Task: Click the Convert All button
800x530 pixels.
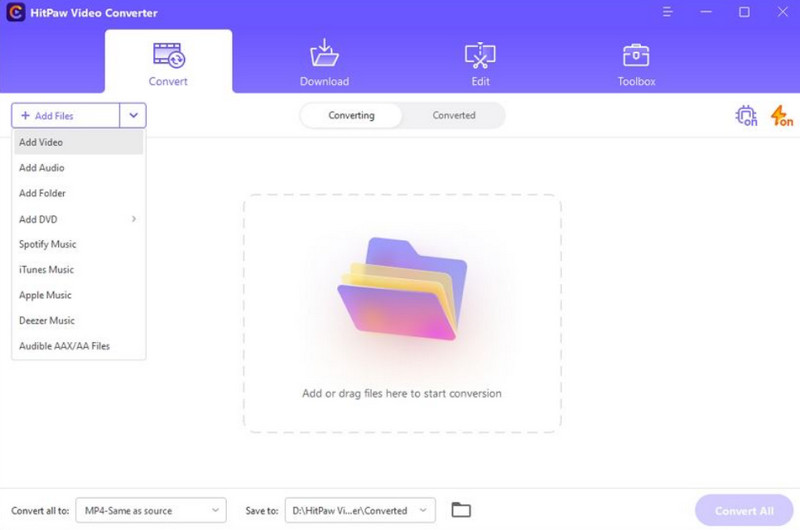Action: pyautogui.click(x=744, y=511)
